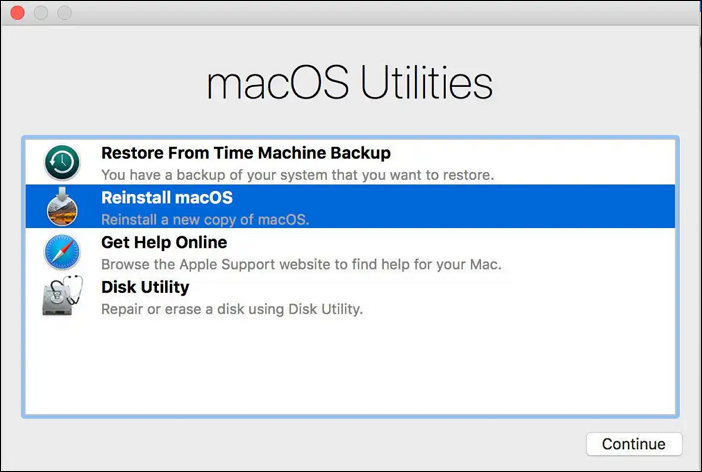Screen dimensions: 702x472
Task: Click the minimize button in title bar
Action: tap(41, 14)
